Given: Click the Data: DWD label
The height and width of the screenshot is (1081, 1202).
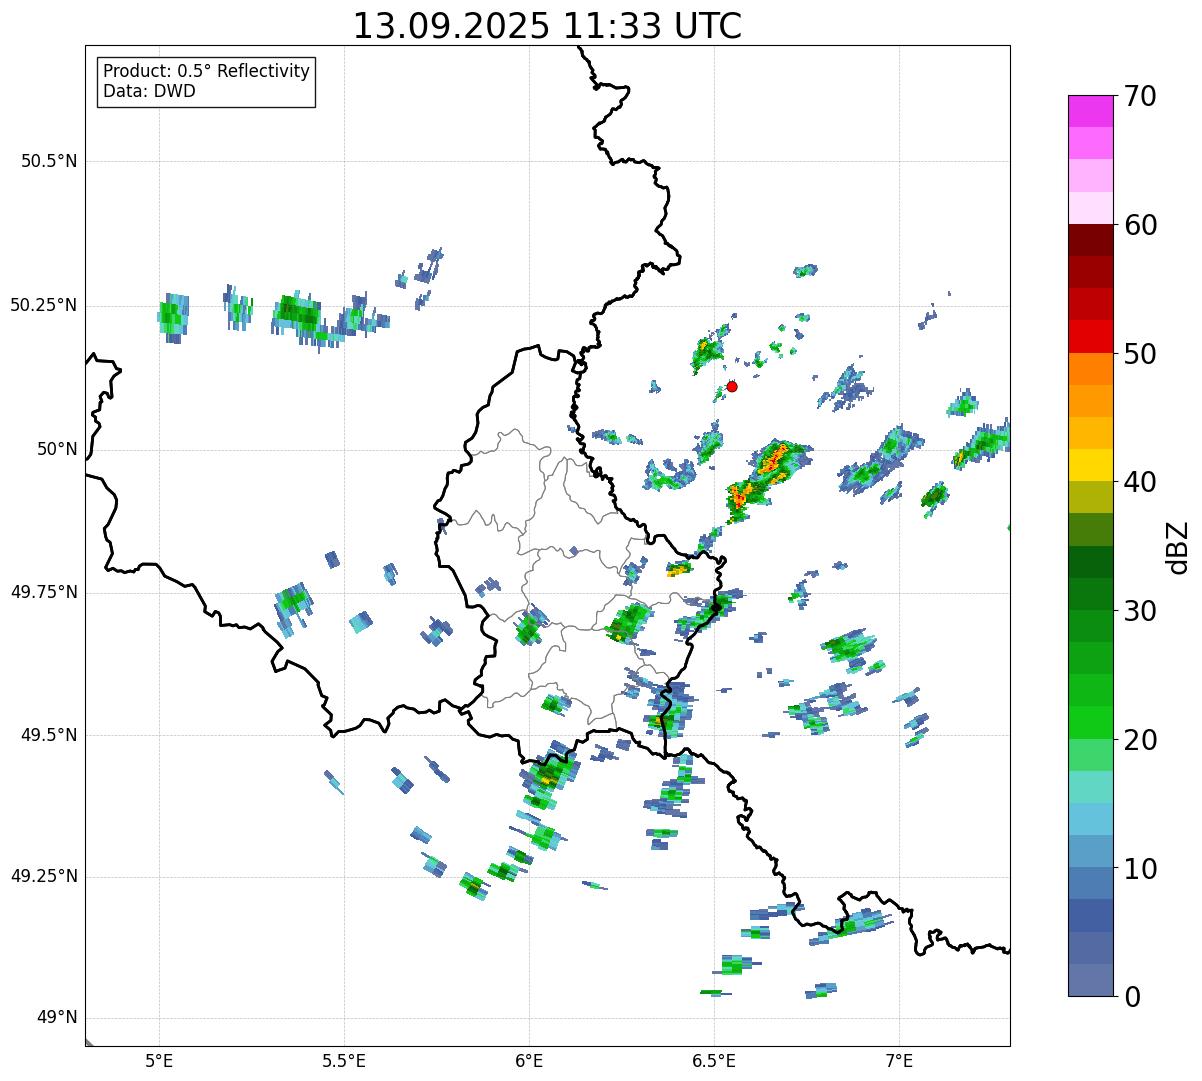Looking at the screenshot, I should coord(149,92).
